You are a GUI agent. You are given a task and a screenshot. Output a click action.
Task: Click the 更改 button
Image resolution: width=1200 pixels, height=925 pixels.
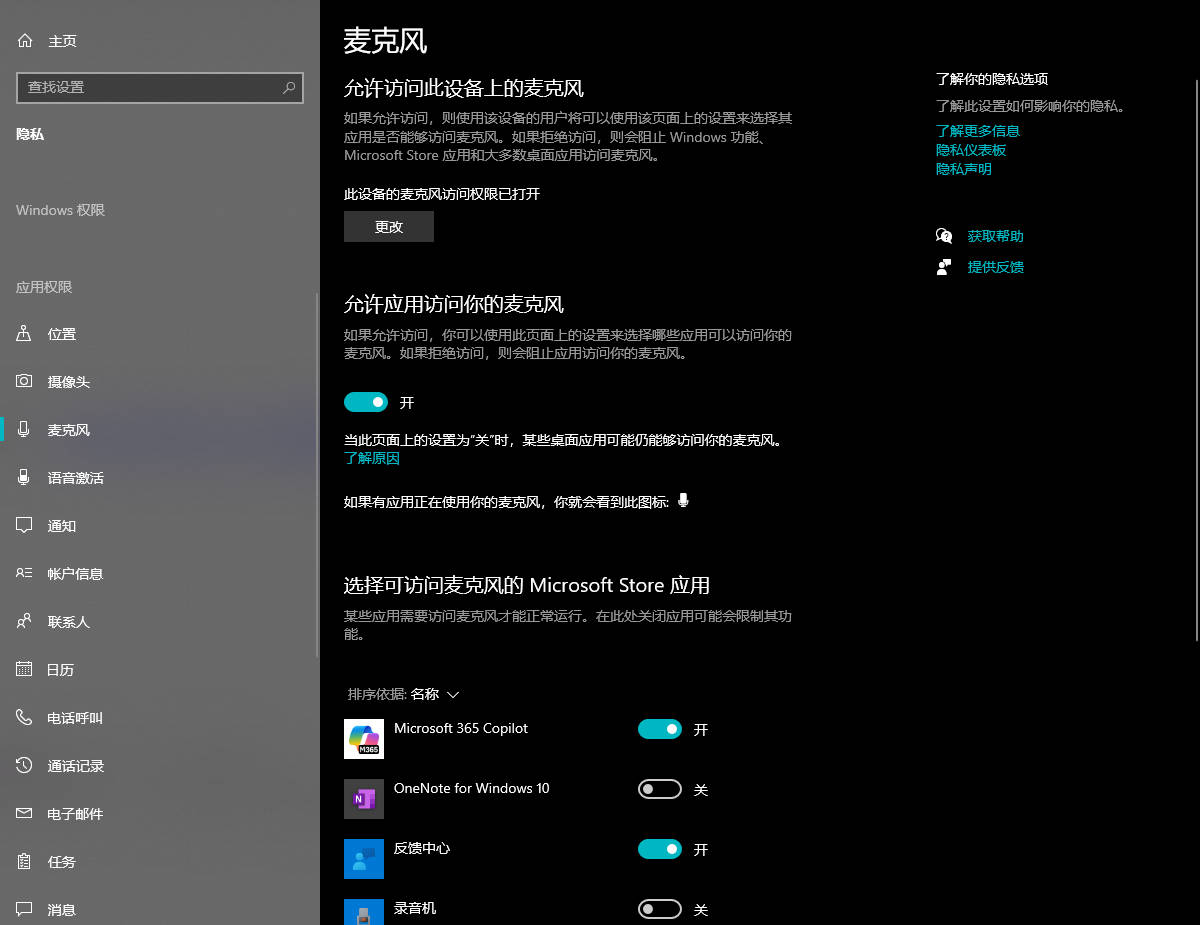(x=388, y=226)
